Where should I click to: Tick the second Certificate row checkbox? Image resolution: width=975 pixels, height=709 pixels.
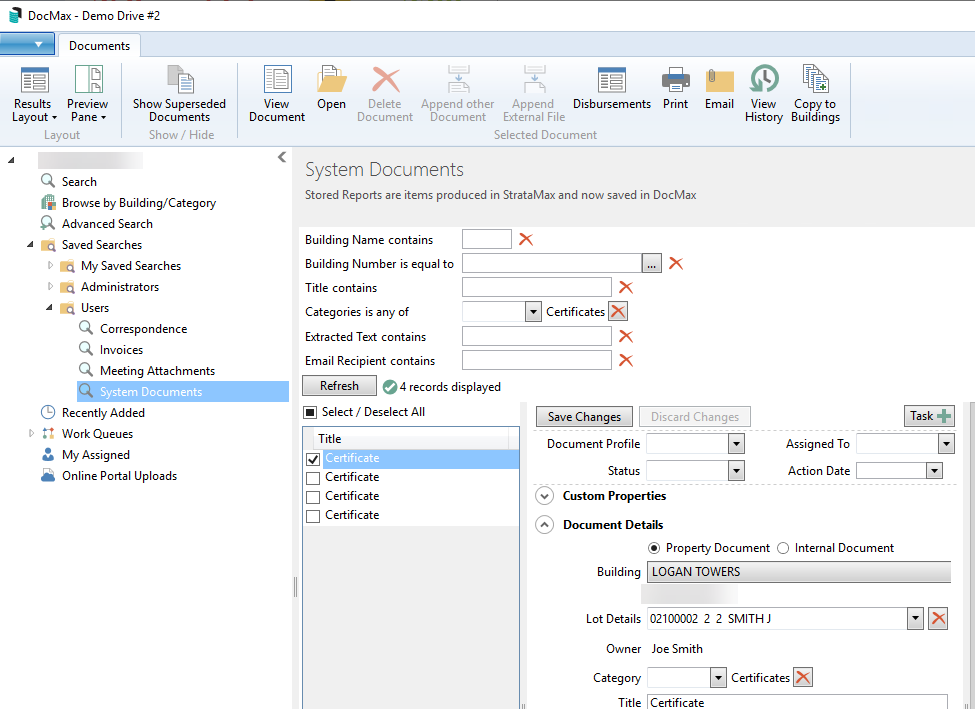tap(313, 478)
